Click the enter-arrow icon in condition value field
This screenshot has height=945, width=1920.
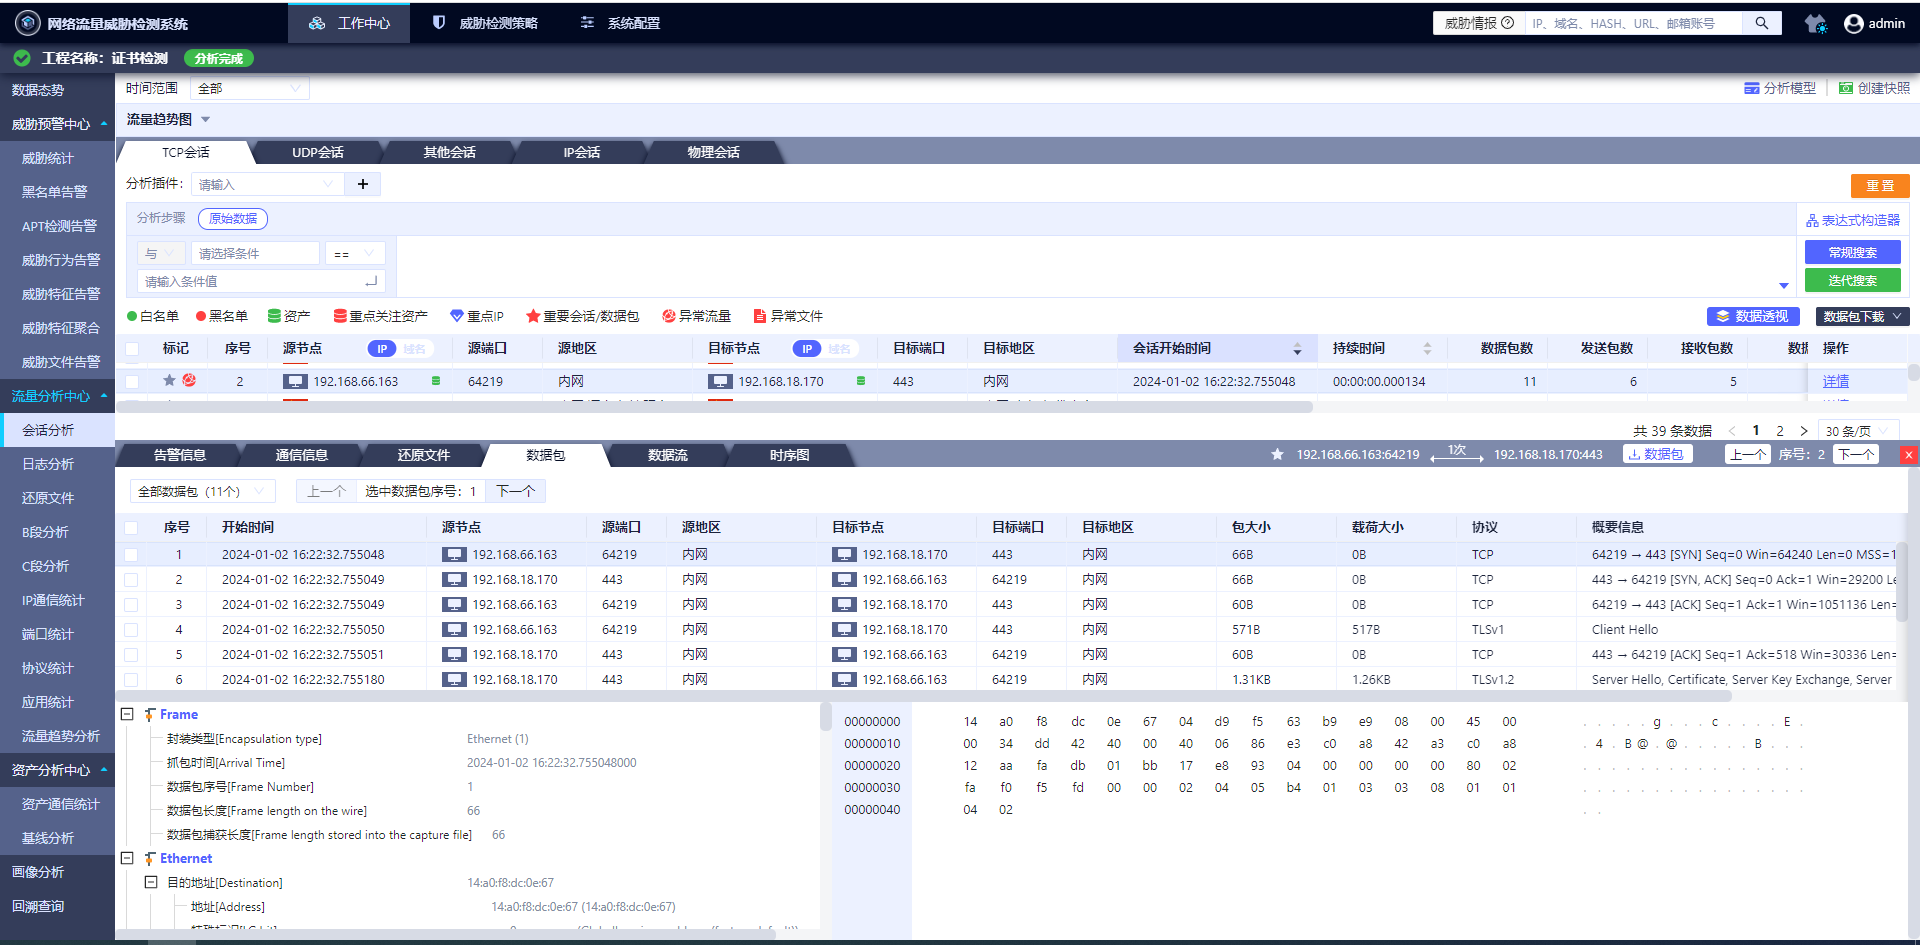click(x=371, y=281)
